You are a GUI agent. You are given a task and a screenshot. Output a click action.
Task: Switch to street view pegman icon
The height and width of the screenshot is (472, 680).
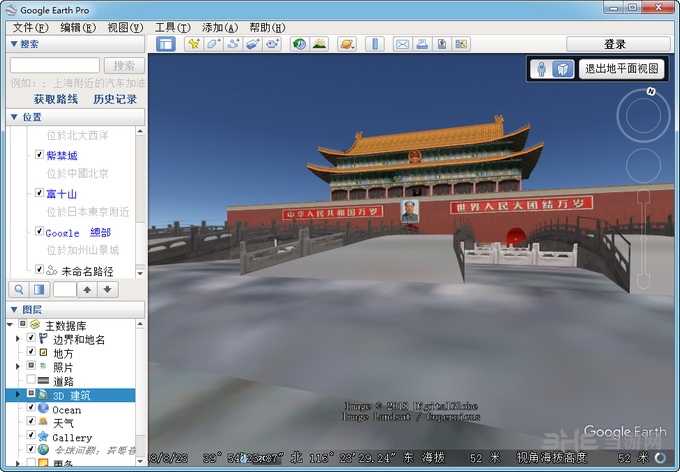pos(541,69)
